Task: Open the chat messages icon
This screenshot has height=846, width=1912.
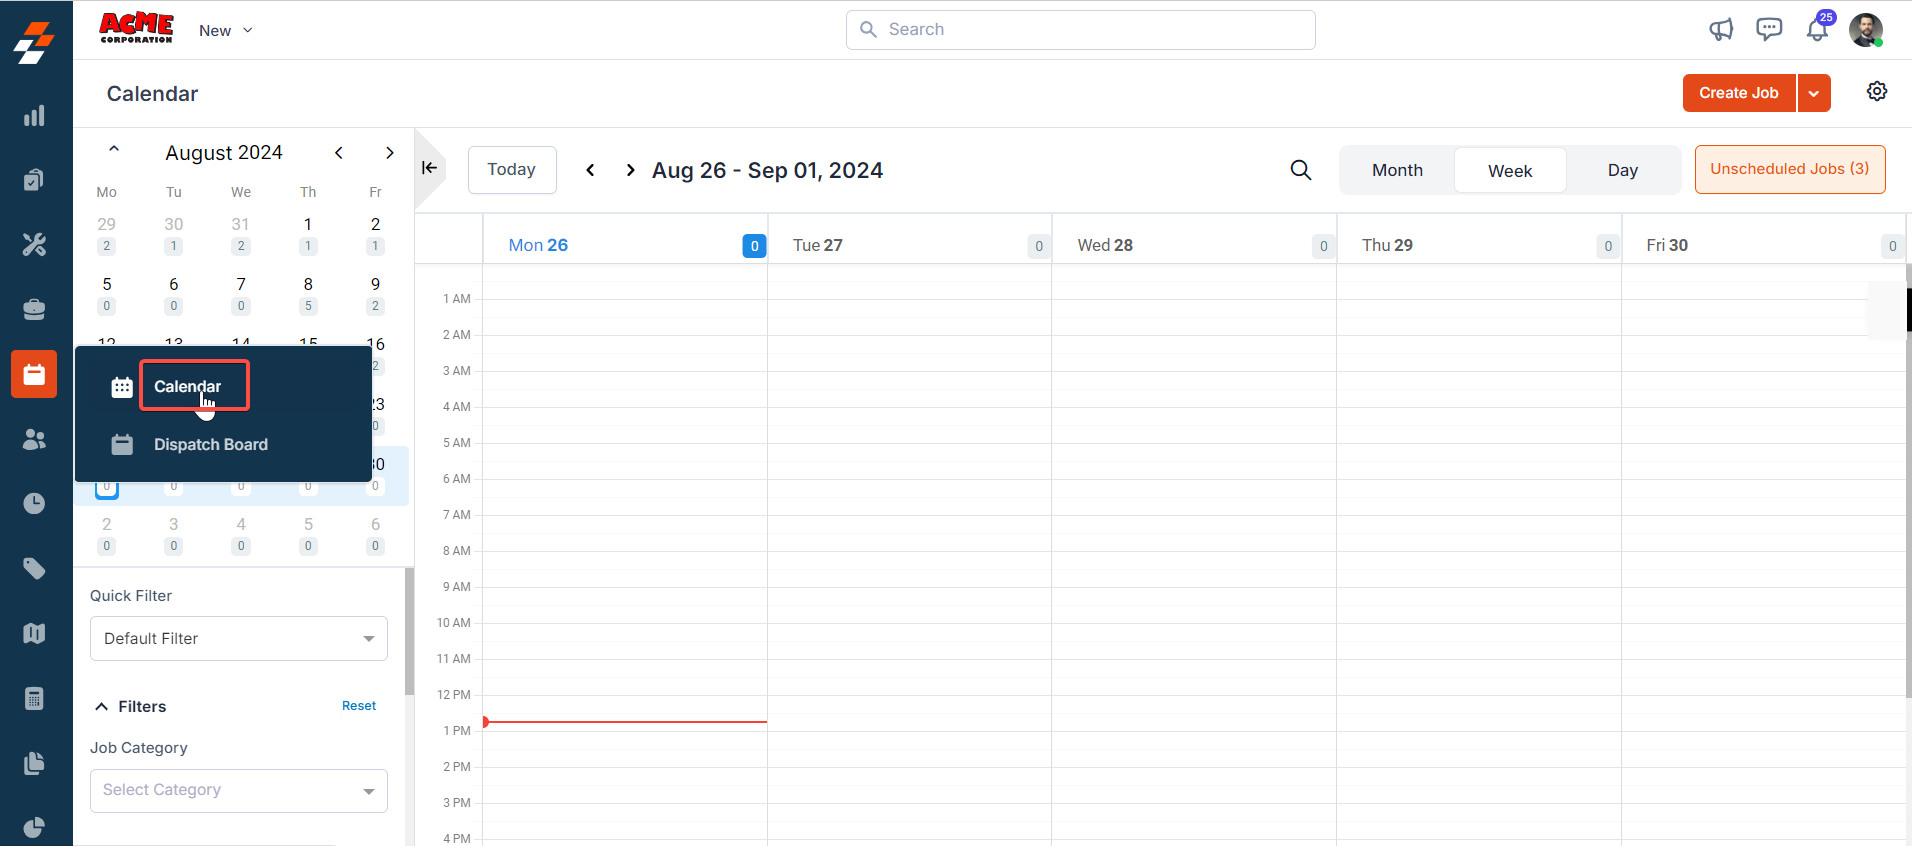Action: pos(1769,30)
